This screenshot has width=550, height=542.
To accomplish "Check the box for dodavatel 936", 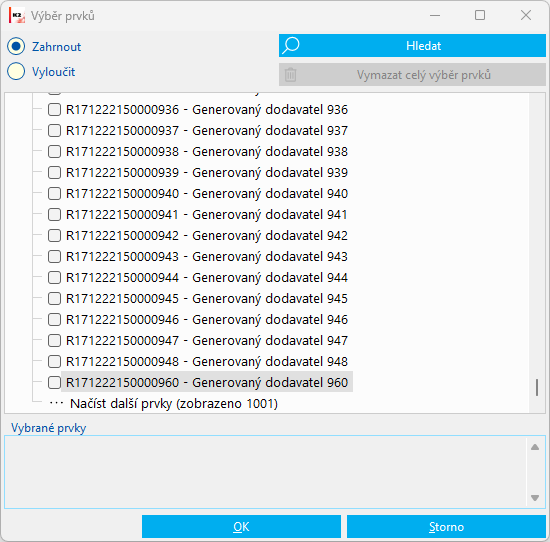I will coord(54,109).
